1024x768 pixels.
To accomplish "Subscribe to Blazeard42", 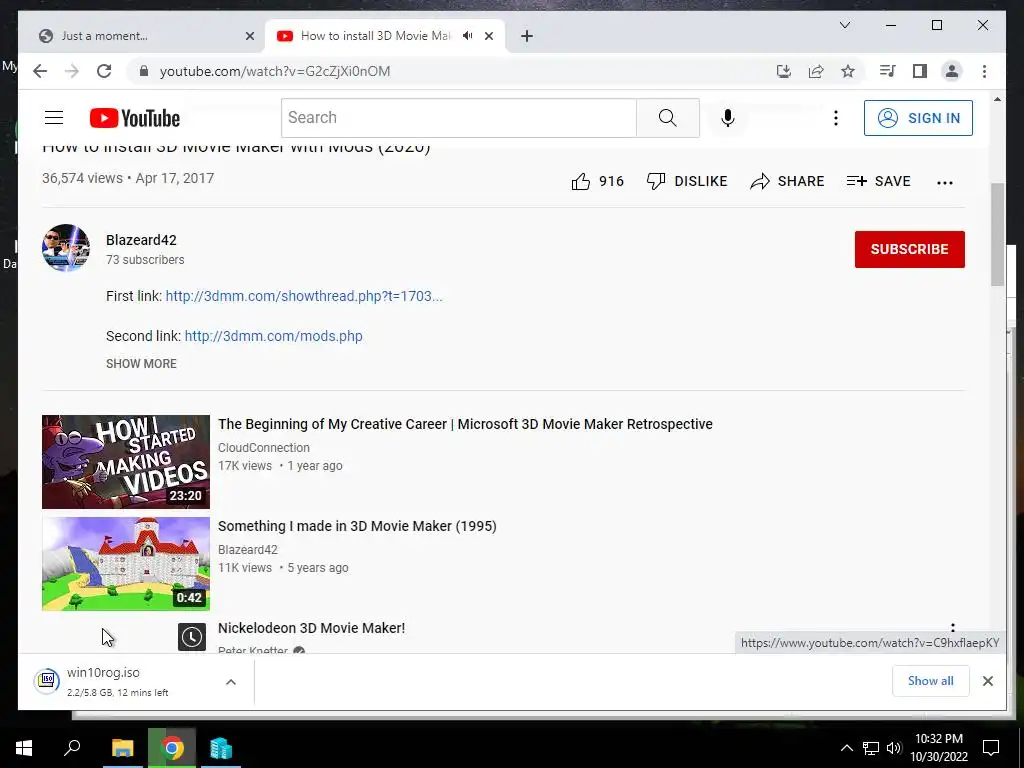I will (909, 249).
